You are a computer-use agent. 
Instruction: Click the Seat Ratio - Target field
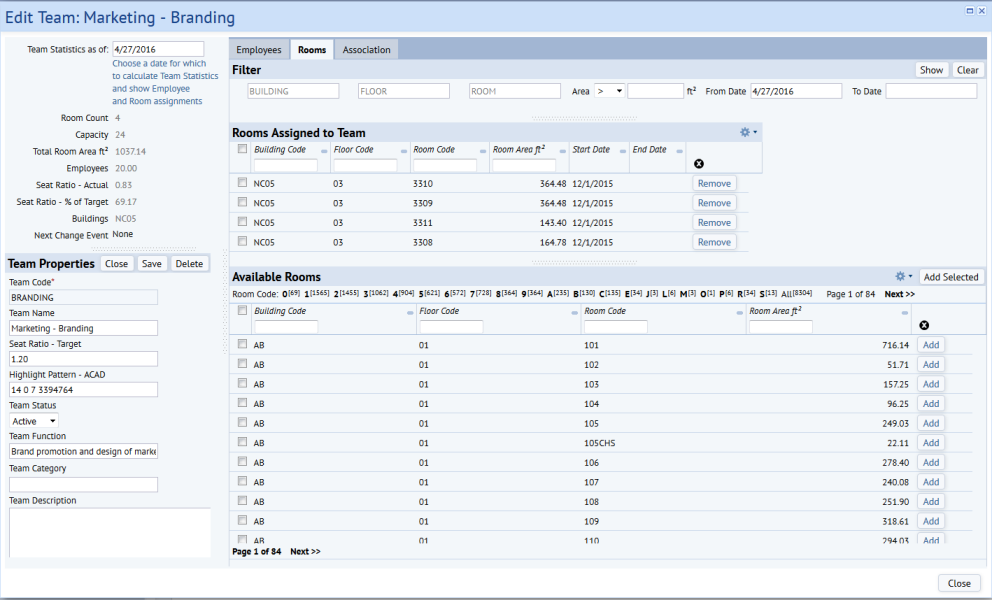click(x=84, y=359)
